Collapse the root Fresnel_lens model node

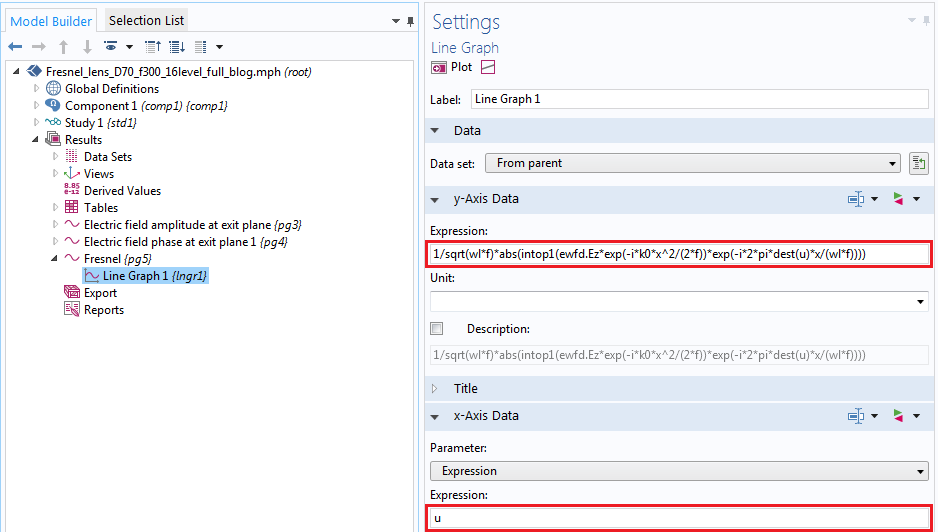pos(16,71)
